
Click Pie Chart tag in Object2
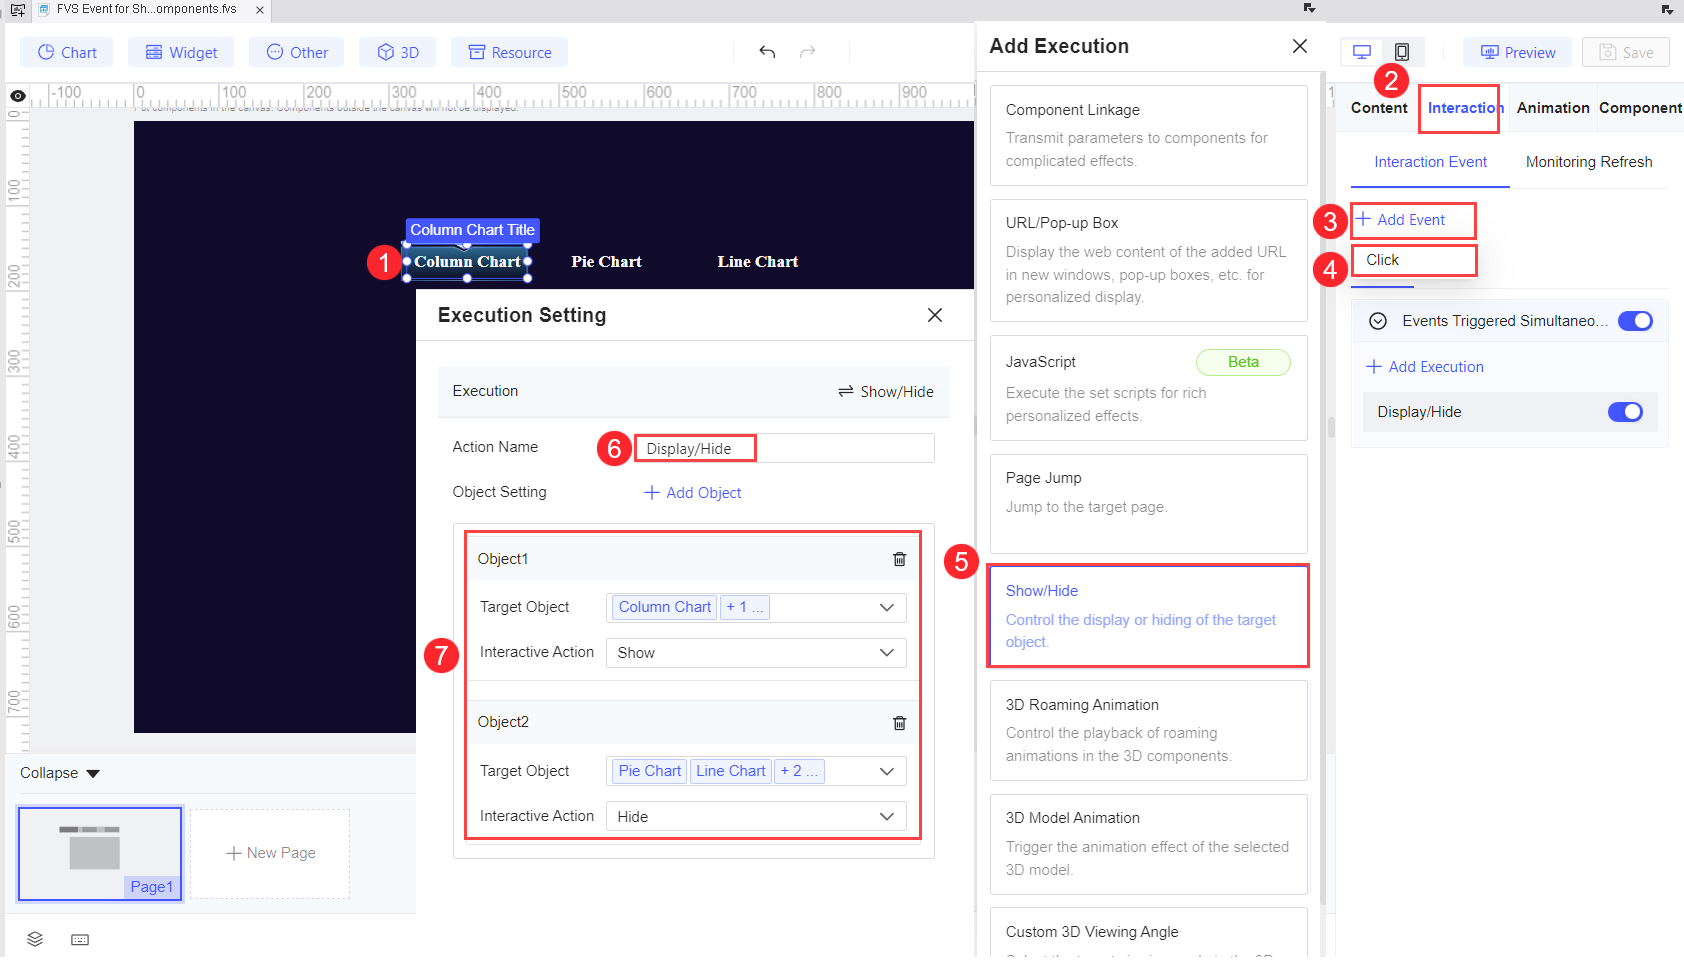[x=649, y=771]
